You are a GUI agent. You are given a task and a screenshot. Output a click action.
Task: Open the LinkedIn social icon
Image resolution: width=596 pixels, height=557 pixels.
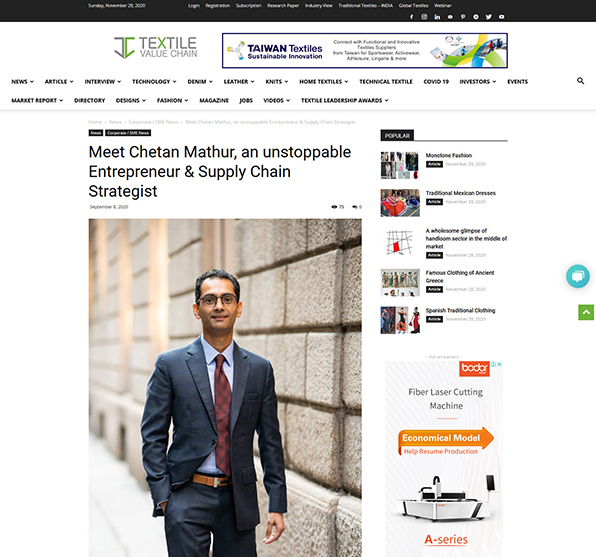[437, 17]
